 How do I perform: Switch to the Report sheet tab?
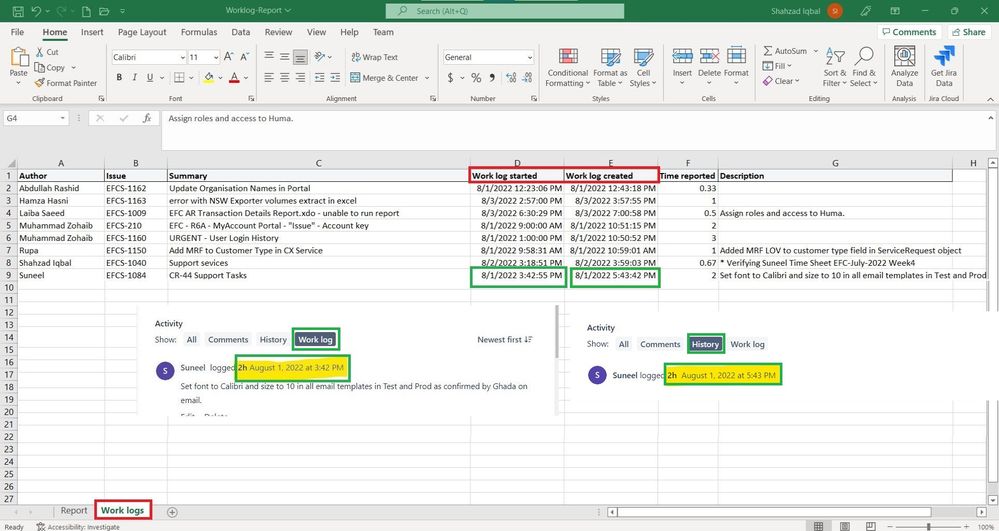click(74, 511)
